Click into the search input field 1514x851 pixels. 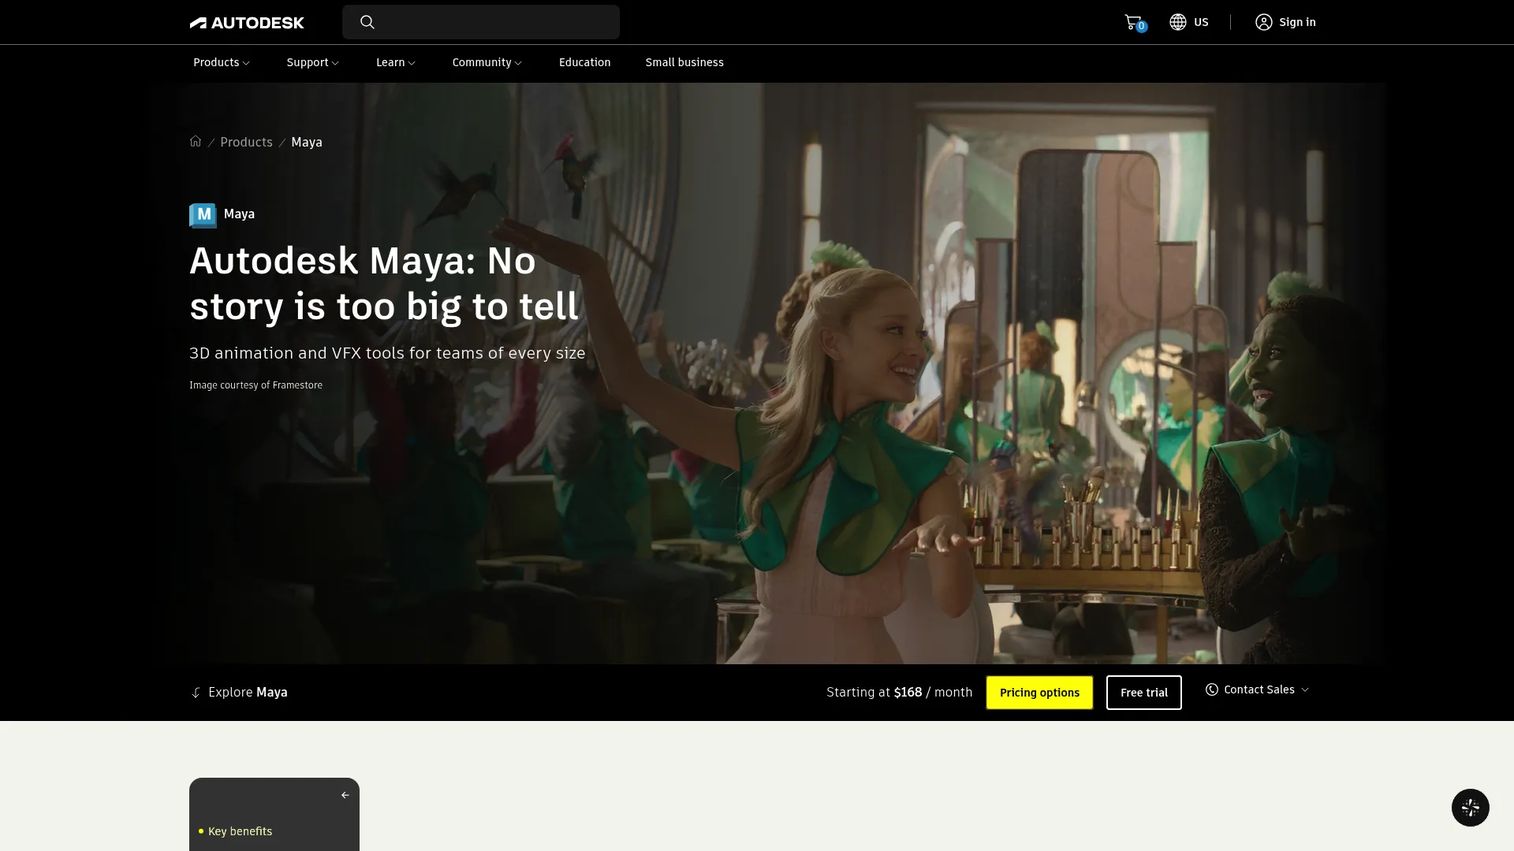click(481, 22)
